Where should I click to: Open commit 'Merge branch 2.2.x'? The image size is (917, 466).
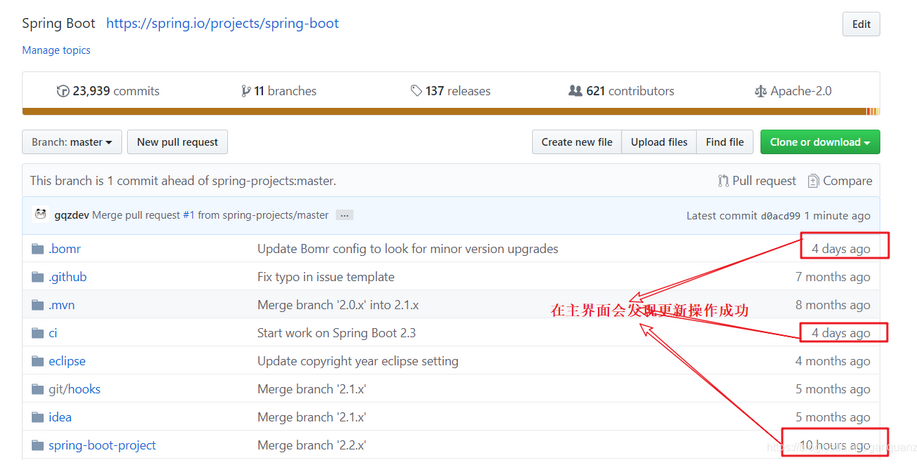click(x=311, y=446)
